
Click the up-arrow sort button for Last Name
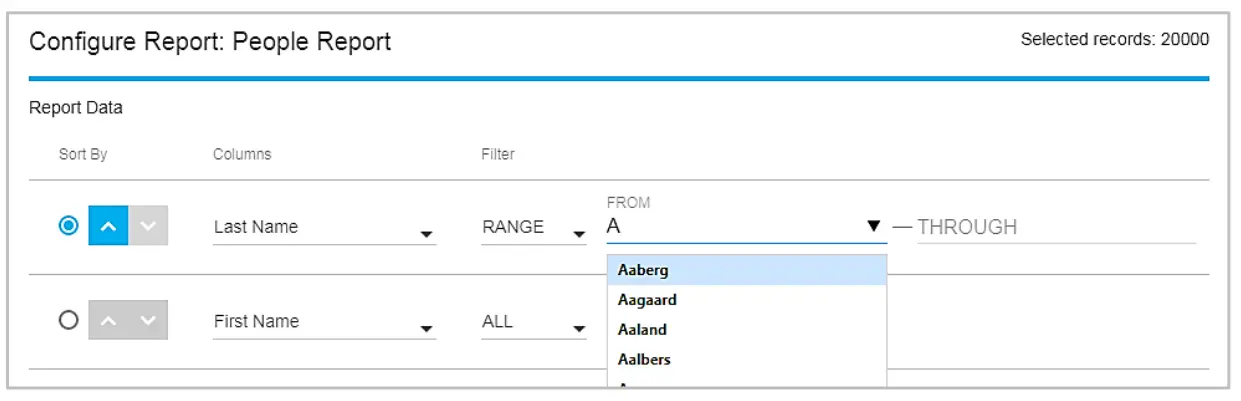(108, 227)
